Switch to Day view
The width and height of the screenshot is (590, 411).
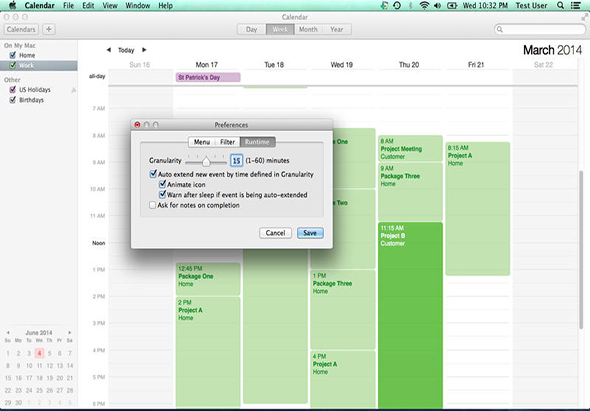coord(251,29)
